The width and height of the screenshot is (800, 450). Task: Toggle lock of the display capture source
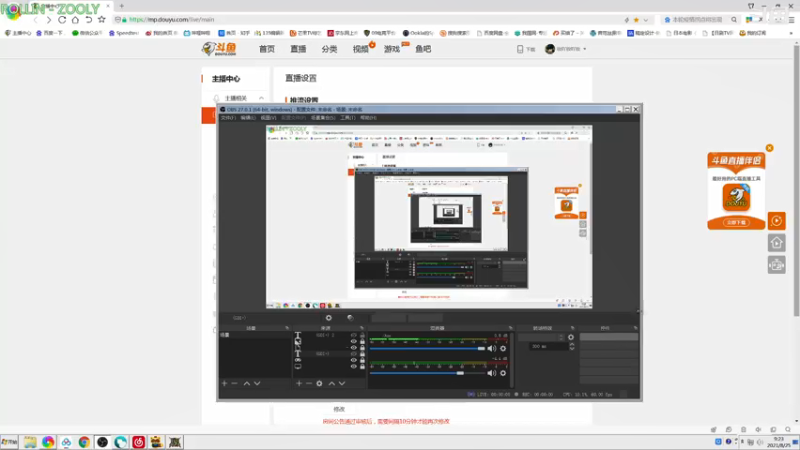coord(363,366)
